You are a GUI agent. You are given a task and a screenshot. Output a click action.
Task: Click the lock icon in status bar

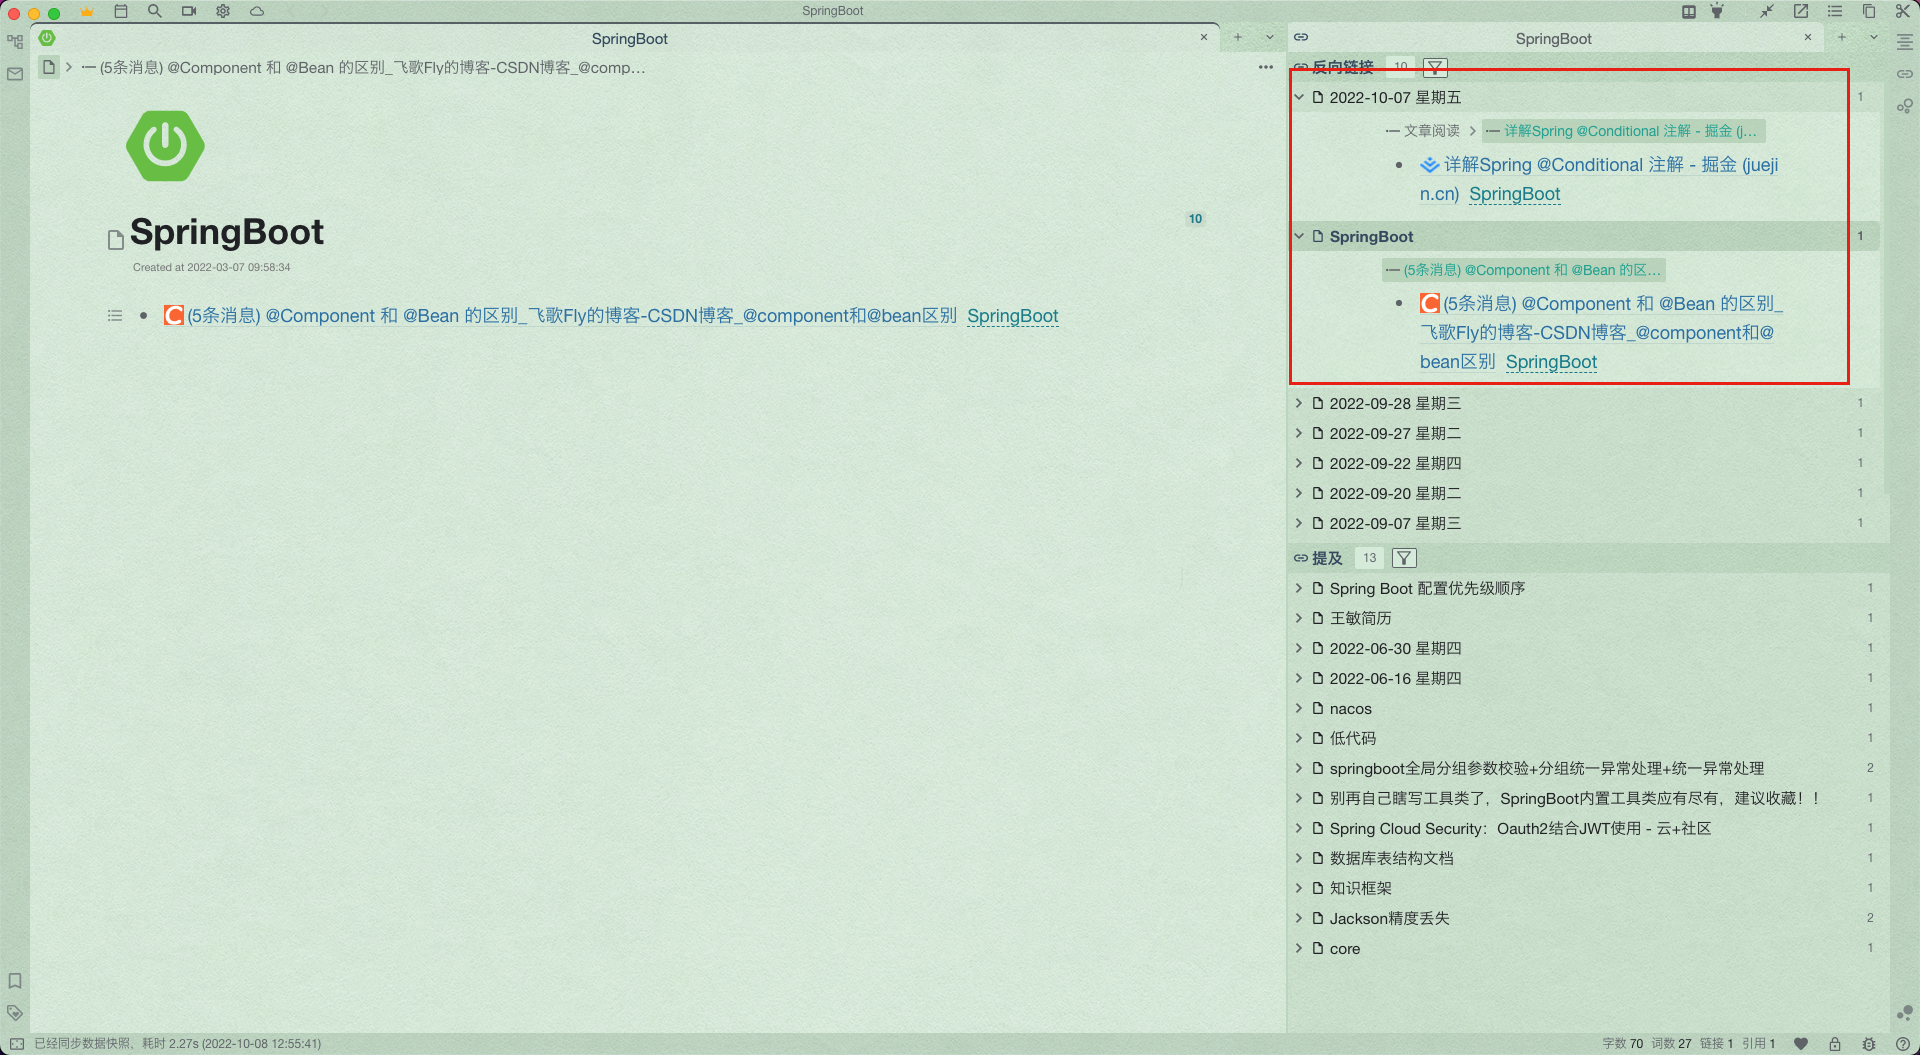1835,1043
